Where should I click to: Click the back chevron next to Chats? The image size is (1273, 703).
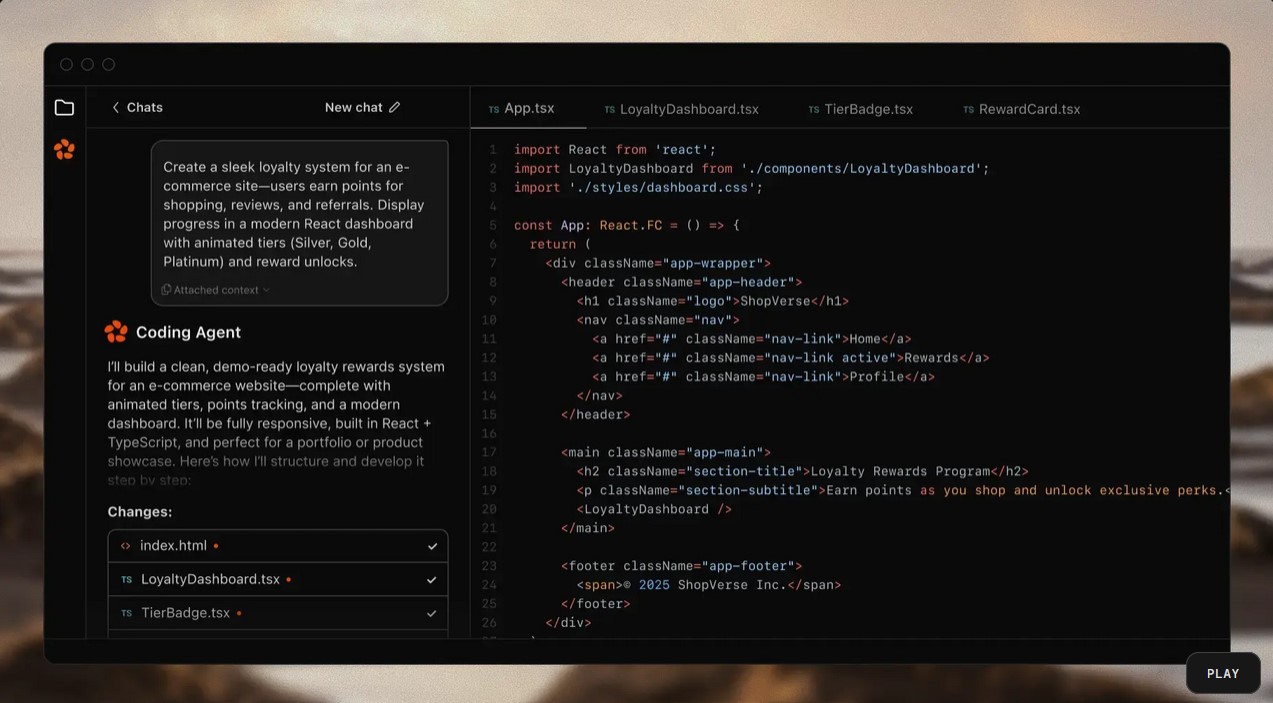point(115,107)
